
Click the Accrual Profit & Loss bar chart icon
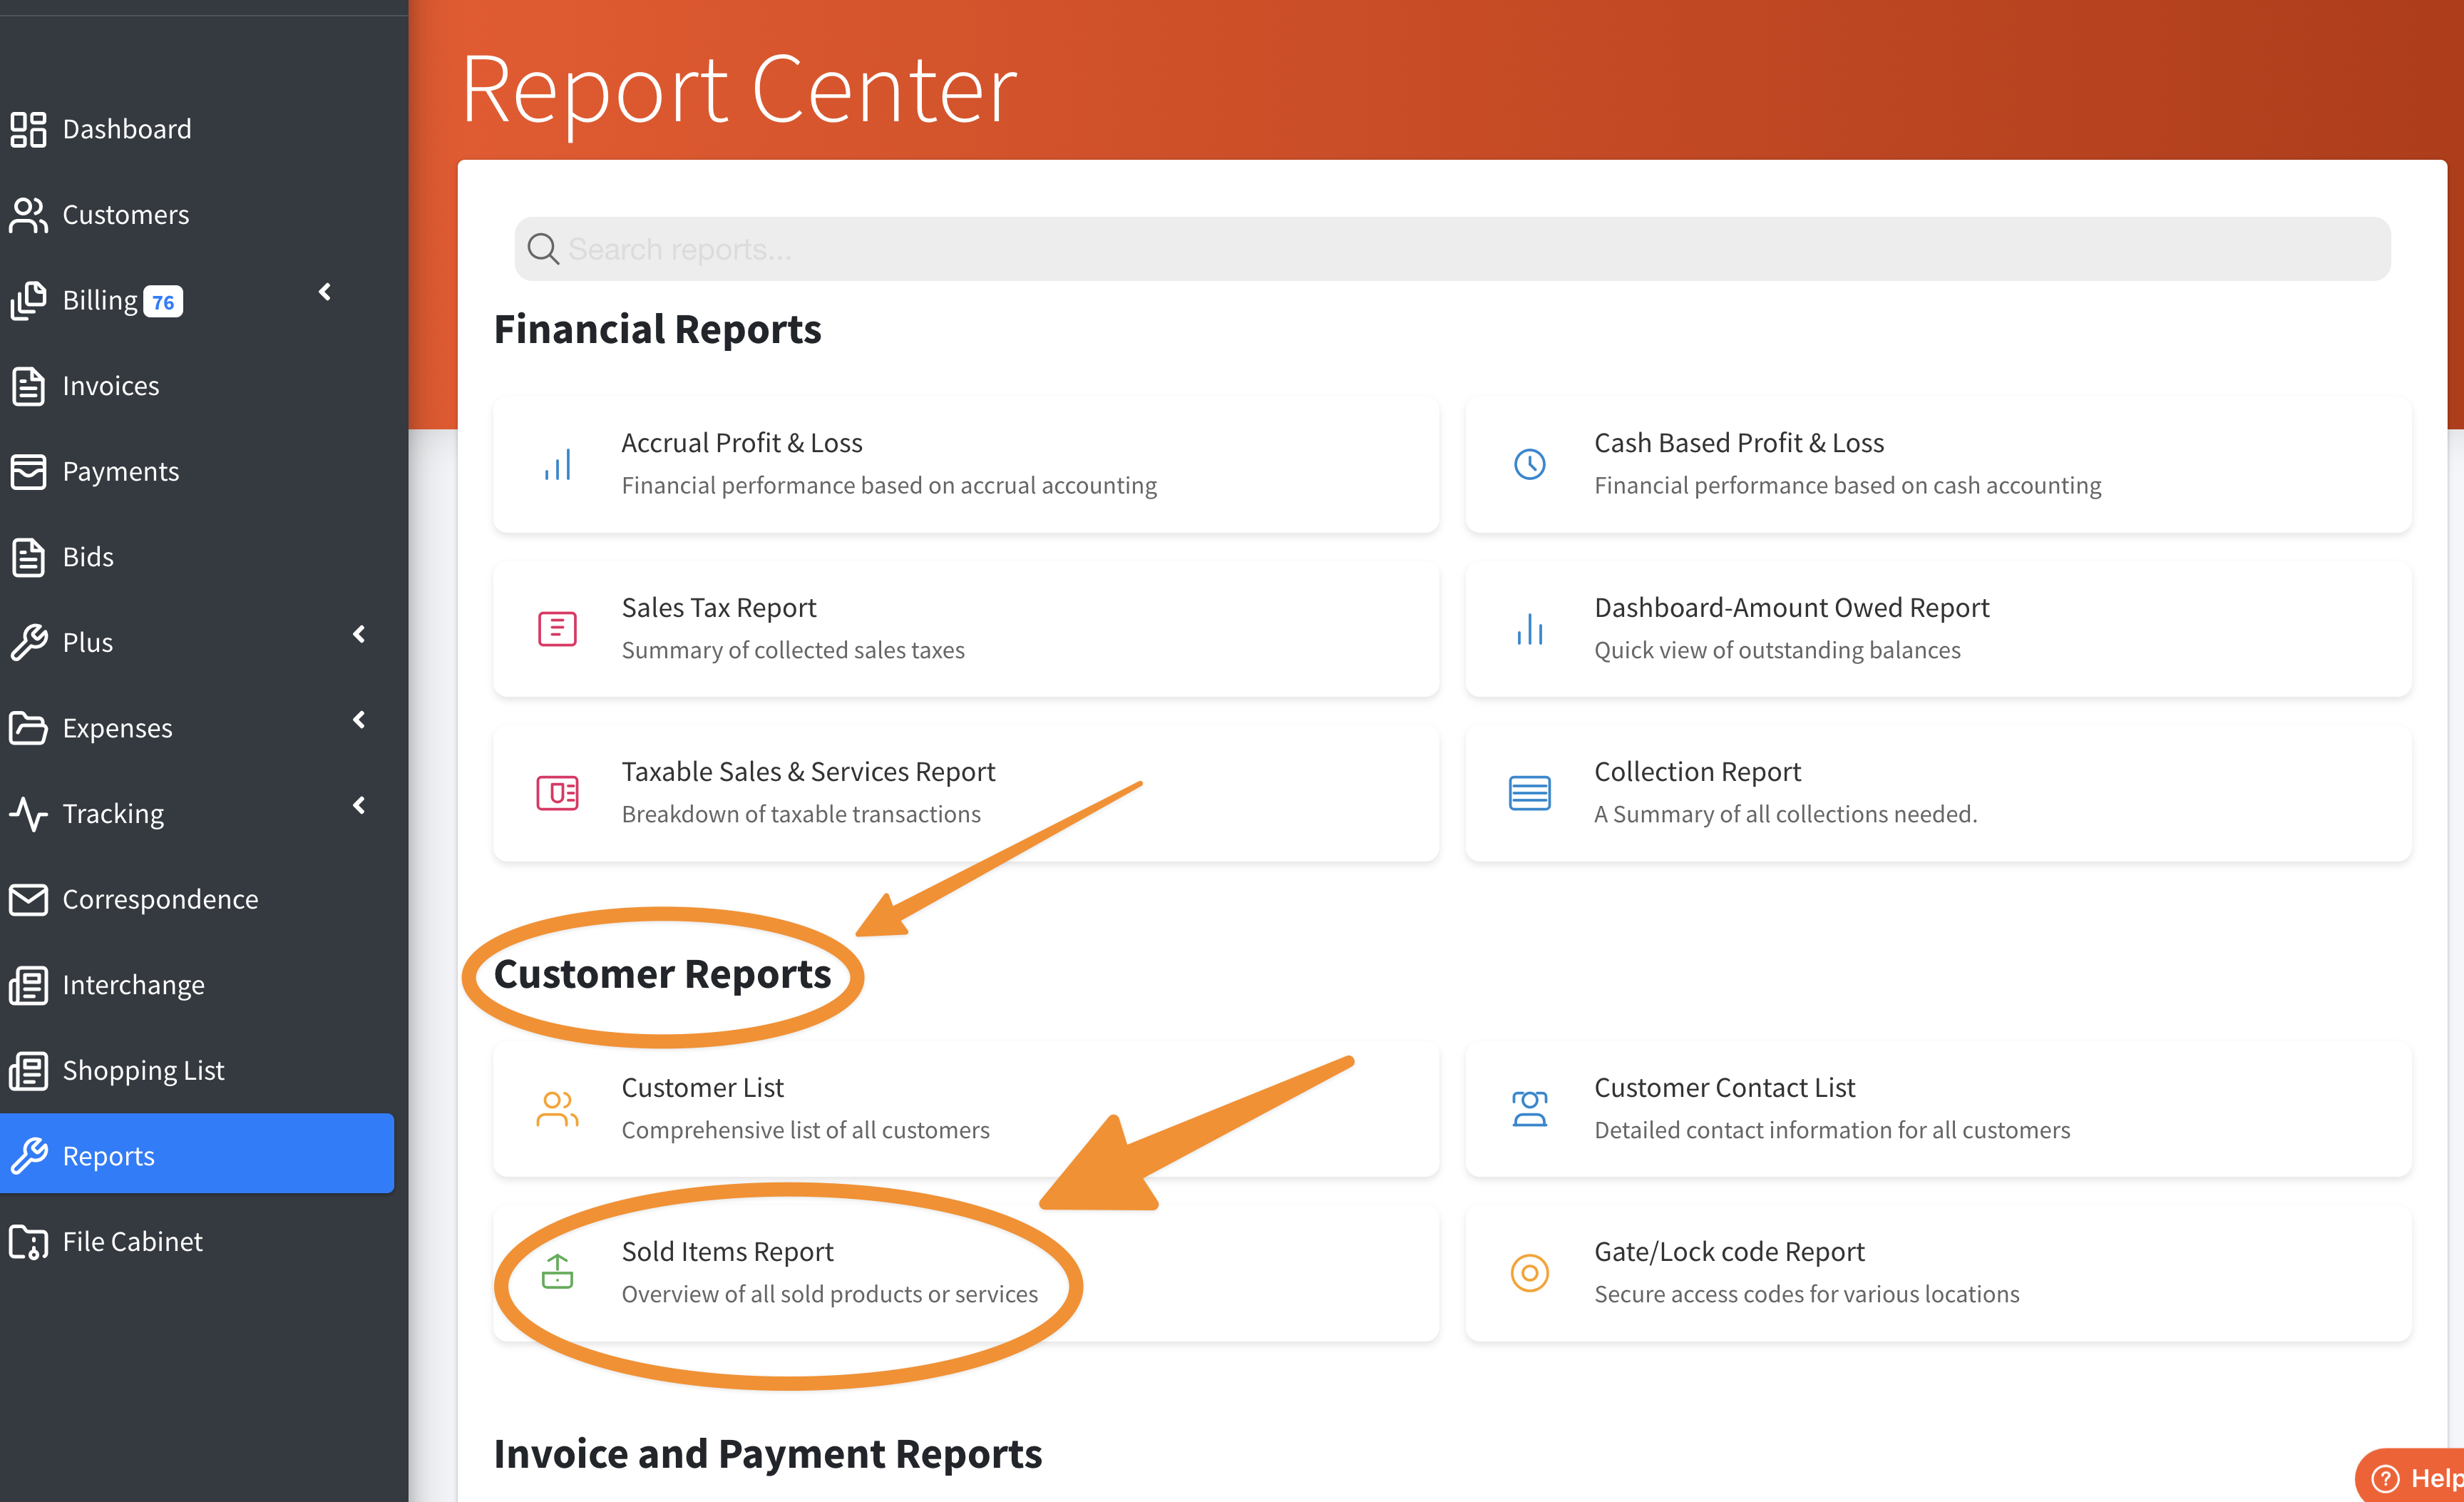click(557, 465)
